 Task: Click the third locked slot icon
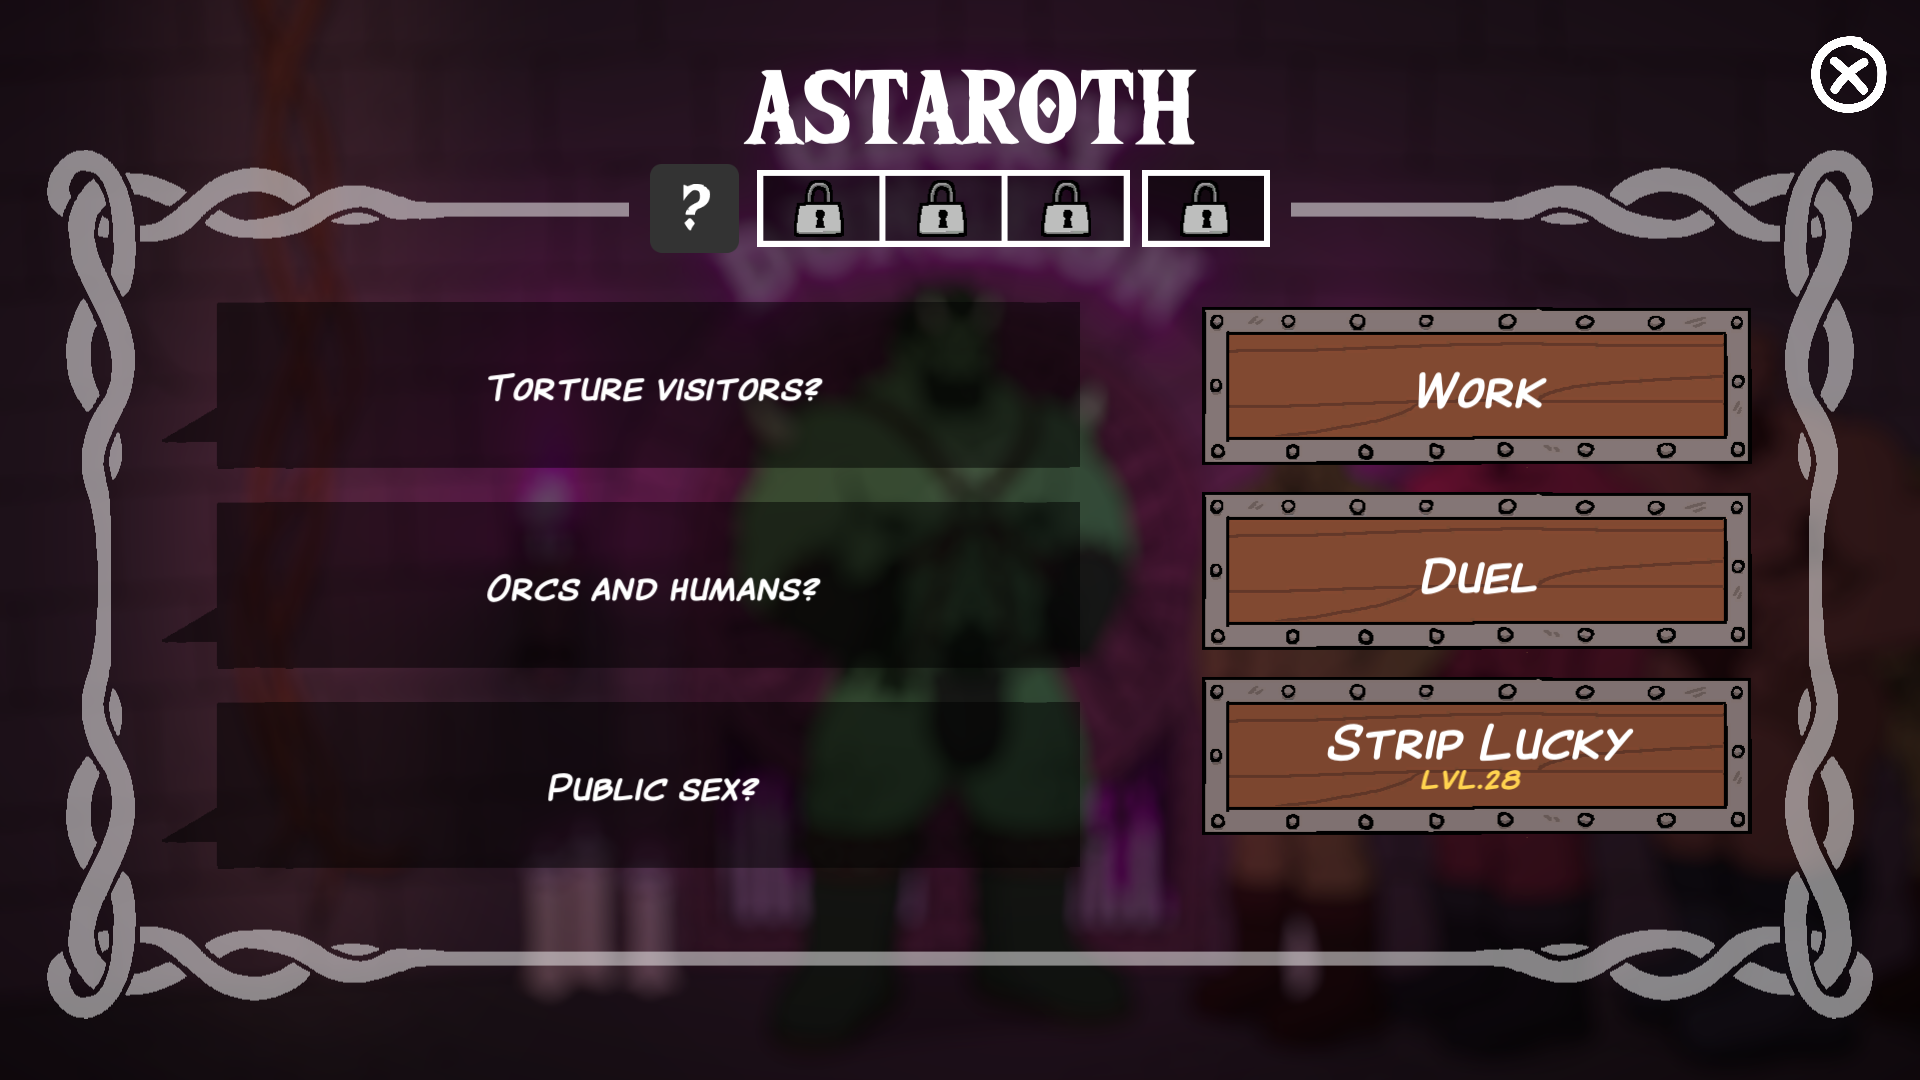1064,207
